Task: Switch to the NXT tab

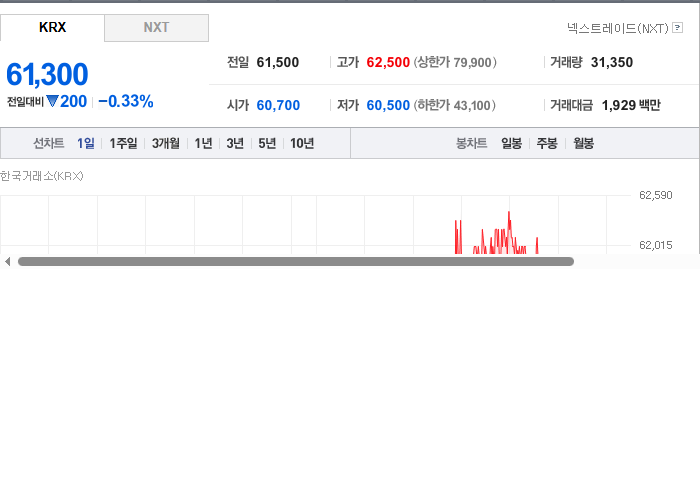Action: point(156,28)
